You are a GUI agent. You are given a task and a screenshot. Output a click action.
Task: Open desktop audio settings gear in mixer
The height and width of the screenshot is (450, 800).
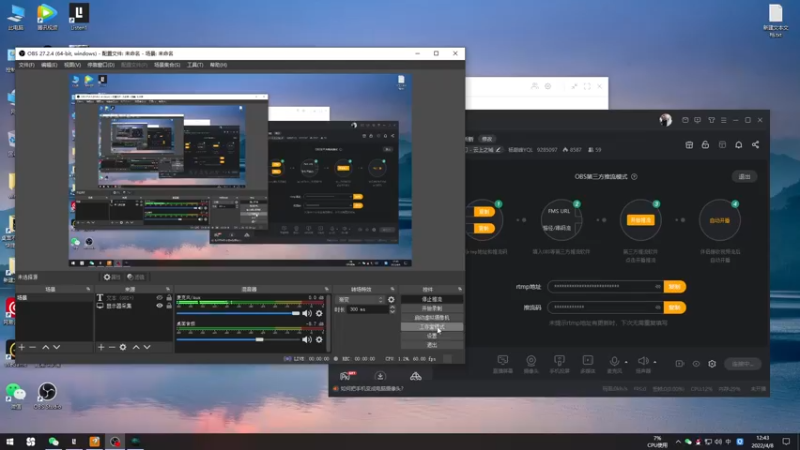(319, 339)
